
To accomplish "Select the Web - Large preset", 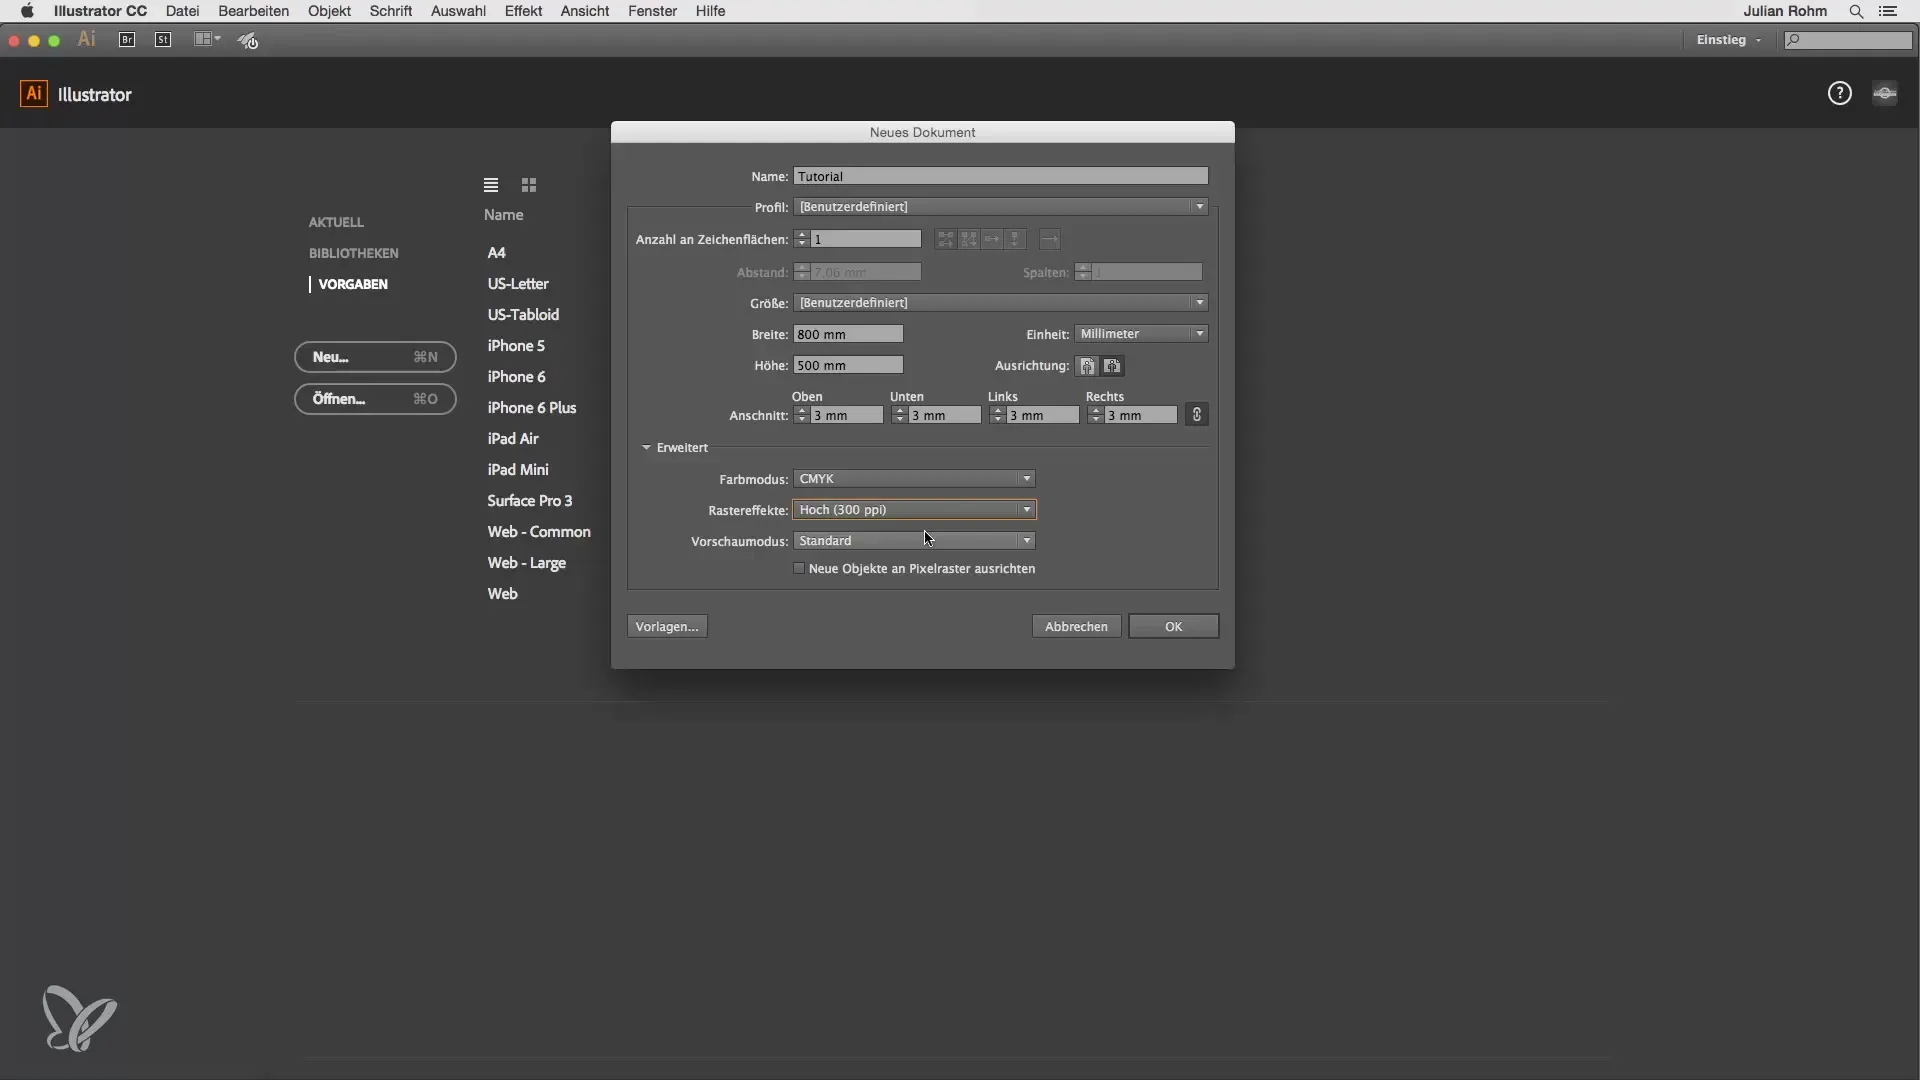I will coord(527,563).
